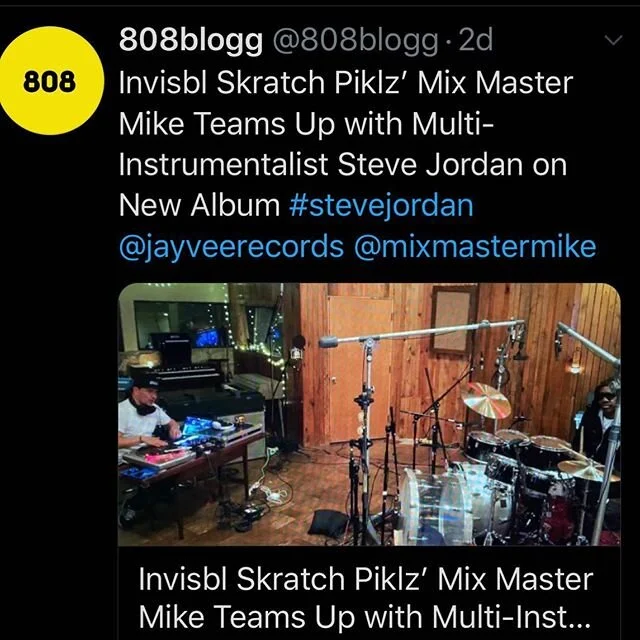Click the gray @808blogg handle
640x640 pixels.
pos(355,40)
